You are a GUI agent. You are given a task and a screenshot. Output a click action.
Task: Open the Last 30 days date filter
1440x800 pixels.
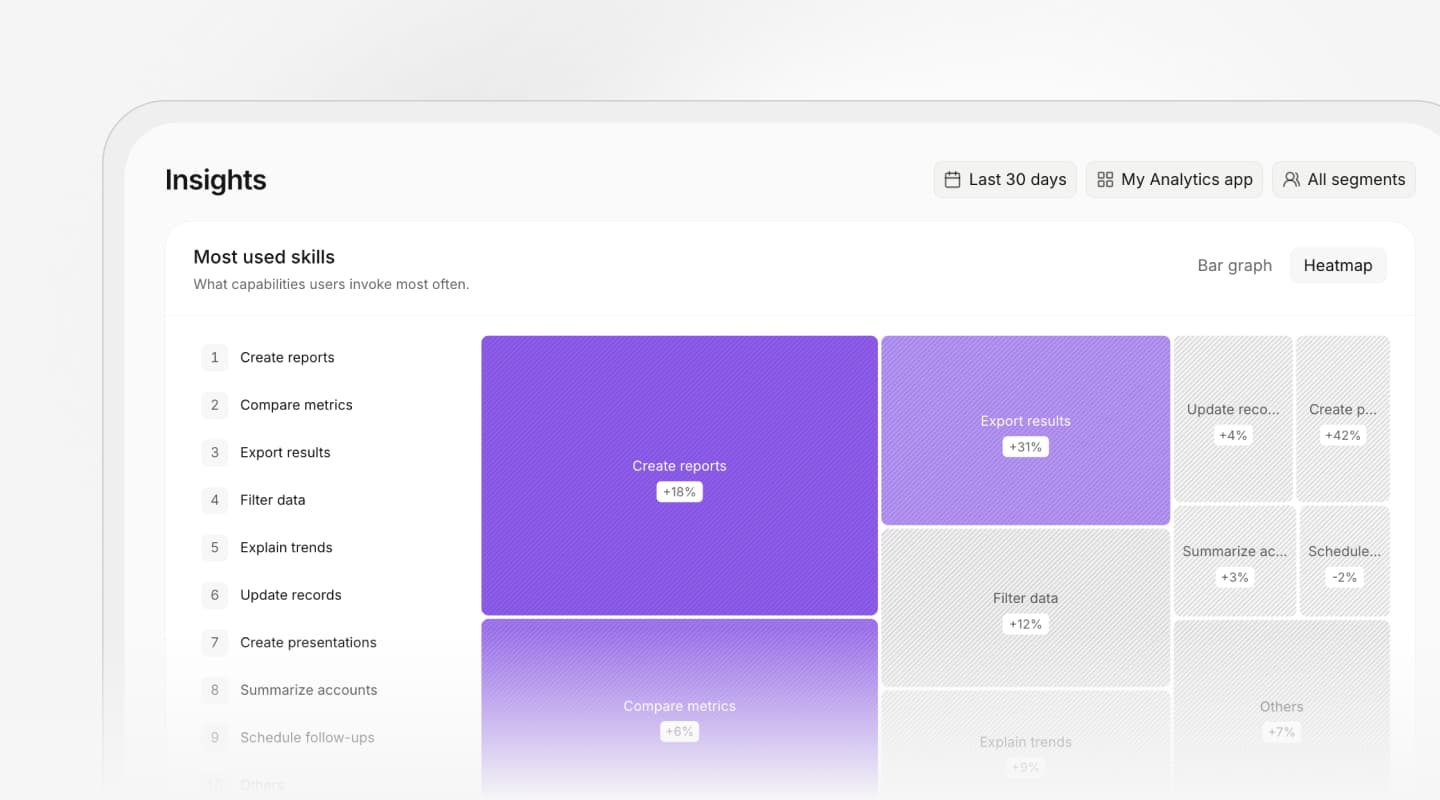coord(1005,180)
